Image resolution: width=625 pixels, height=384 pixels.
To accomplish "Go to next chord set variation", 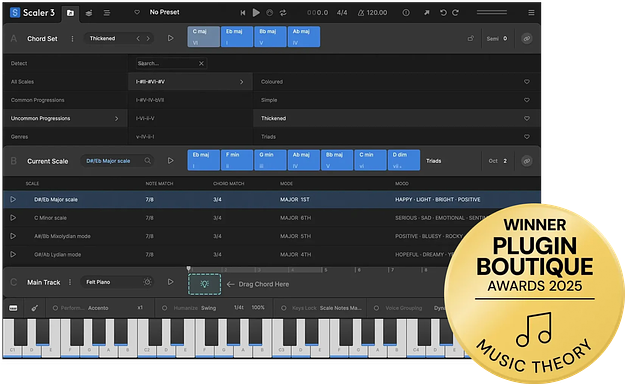I will 148,39.
